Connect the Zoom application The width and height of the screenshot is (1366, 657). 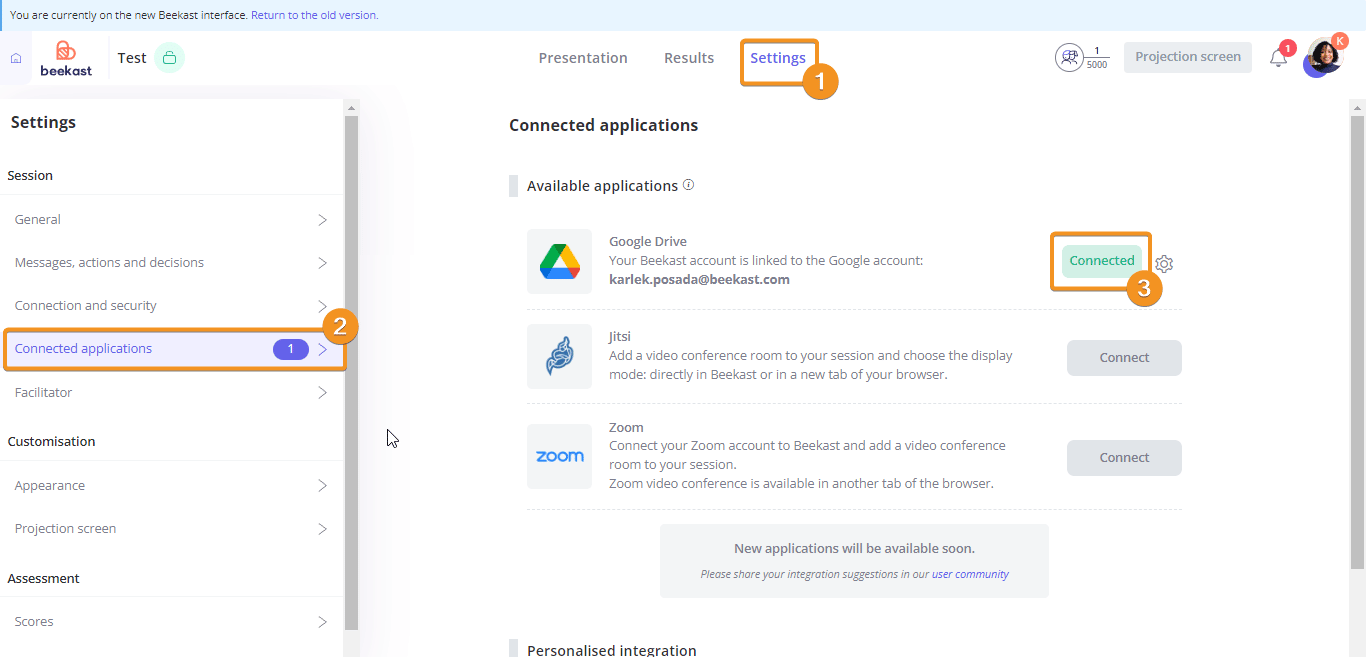[x=1124, y=457]
